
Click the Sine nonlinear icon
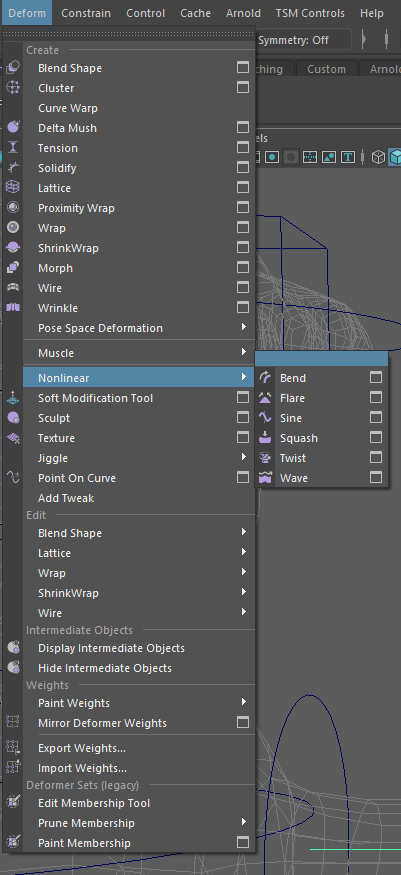click(x=265, y=418)
